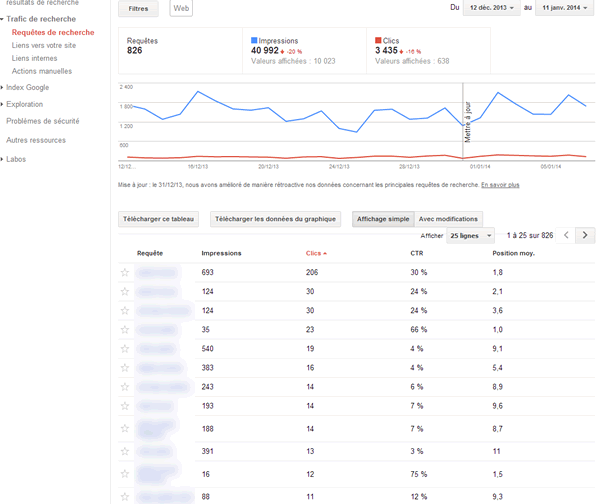This screenshot has width=600, height=504.
Task: Click the red Clics legend square
Action: point(378,40)
